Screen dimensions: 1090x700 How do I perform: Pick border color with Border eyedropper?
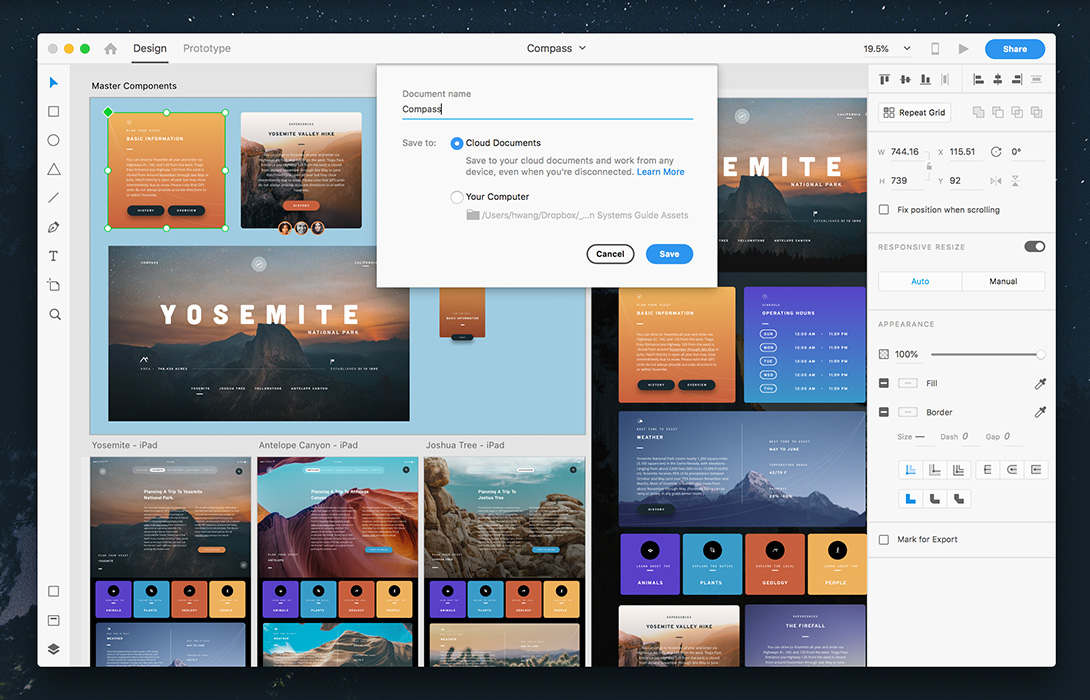coord(1040,412)
